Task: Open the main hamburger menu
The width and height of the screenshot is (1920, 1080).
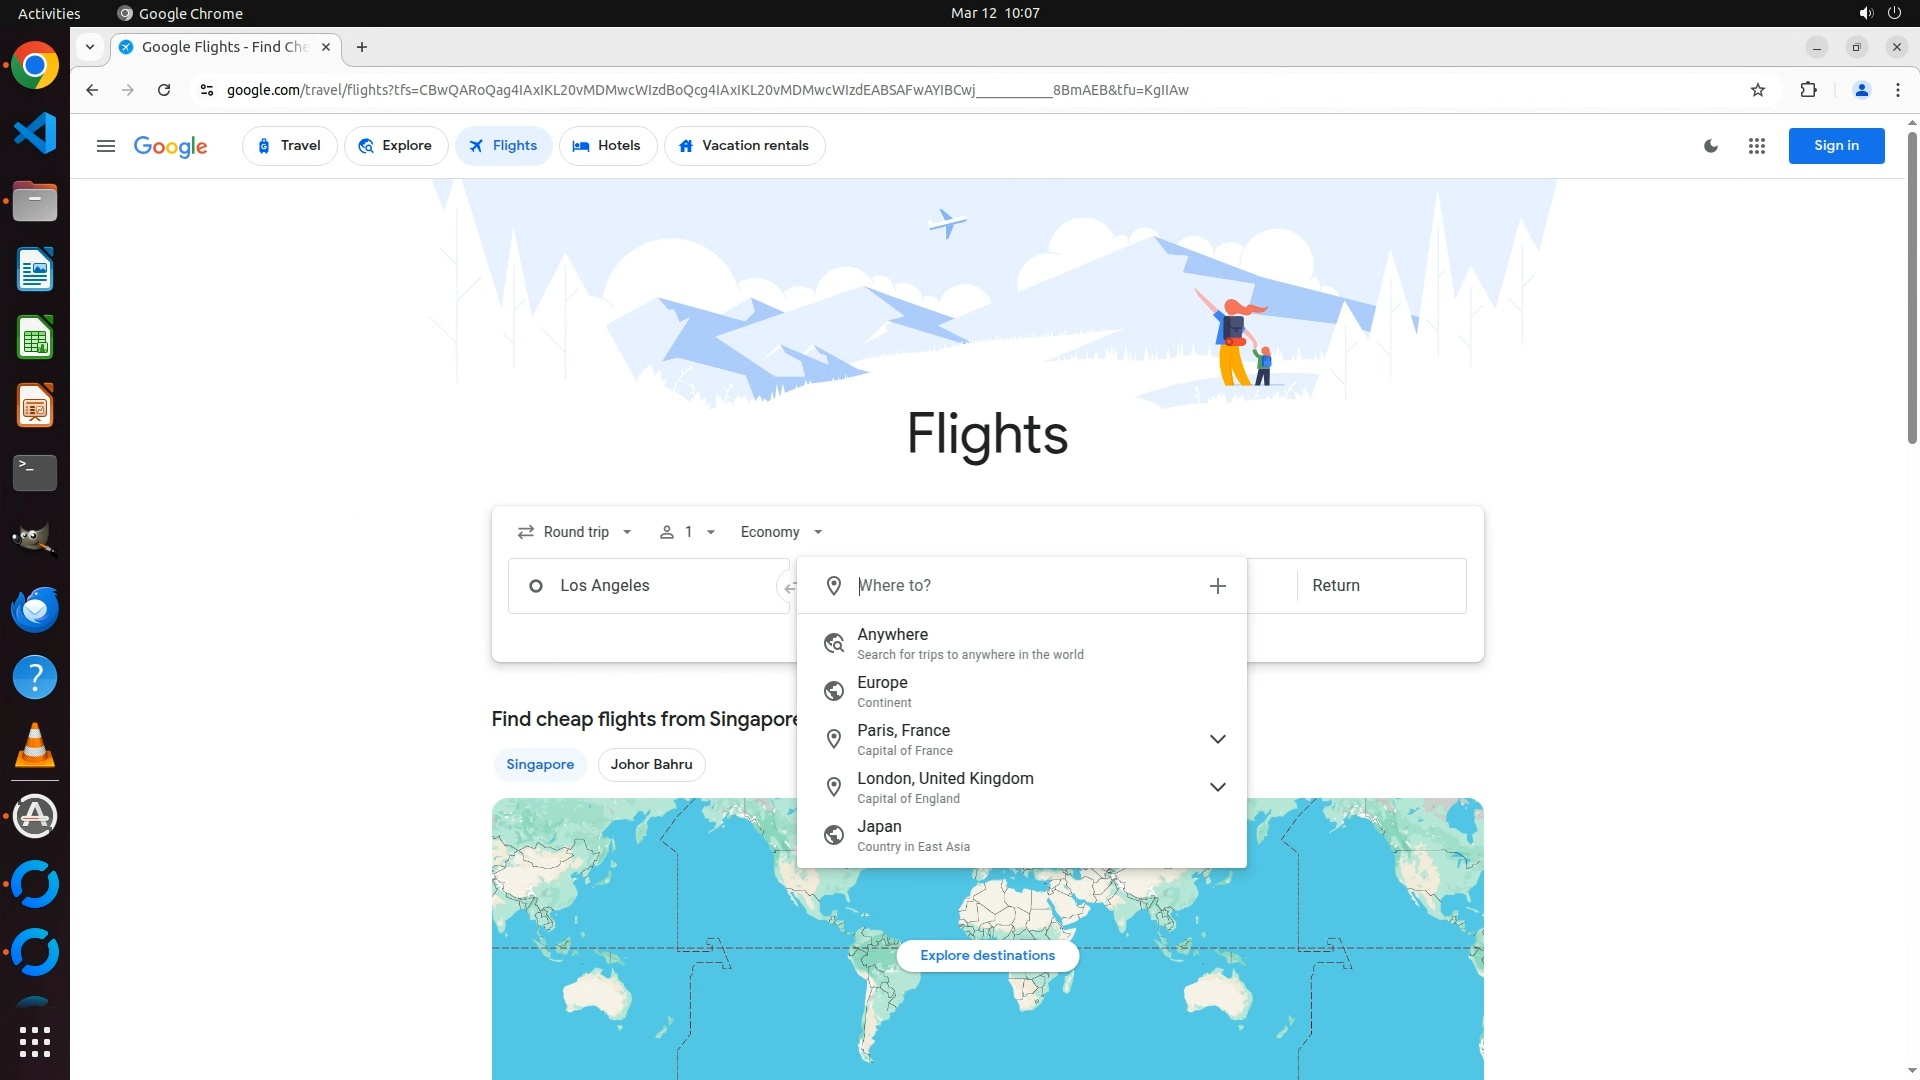Action: [x=106, y=146]
